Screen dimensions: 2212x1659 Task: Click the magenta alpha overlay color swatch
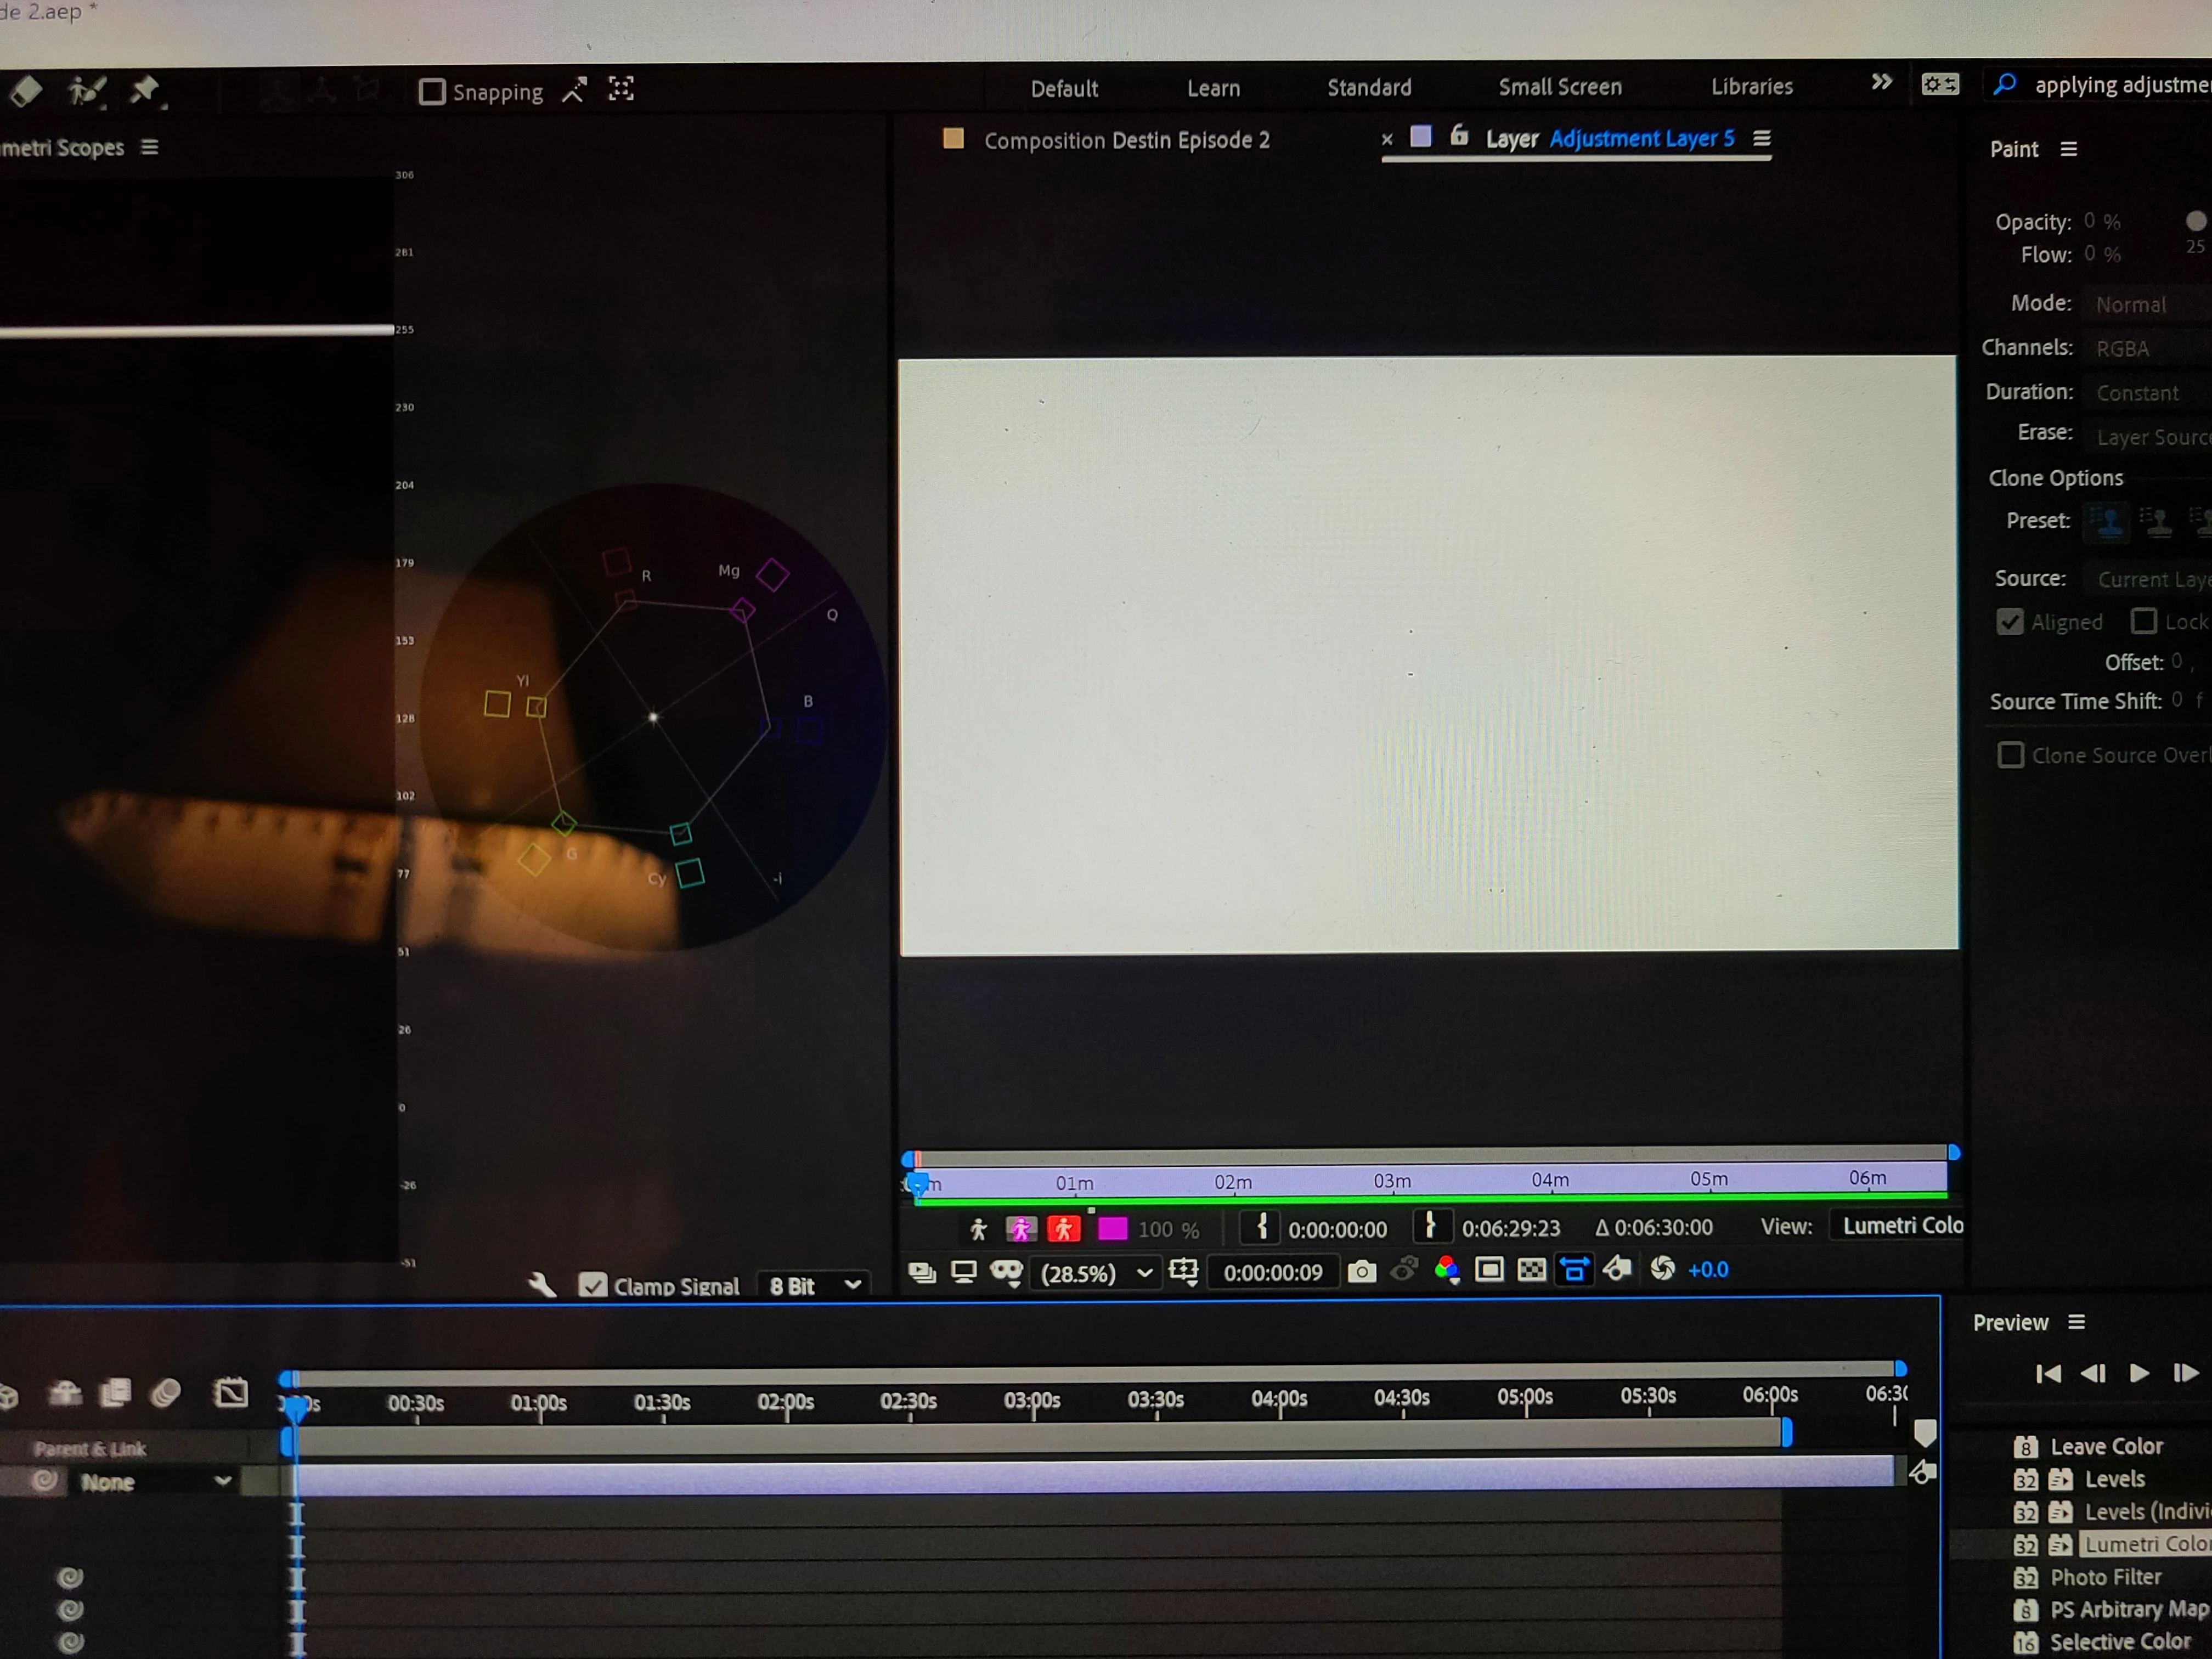click(x=1112, y=1228)
